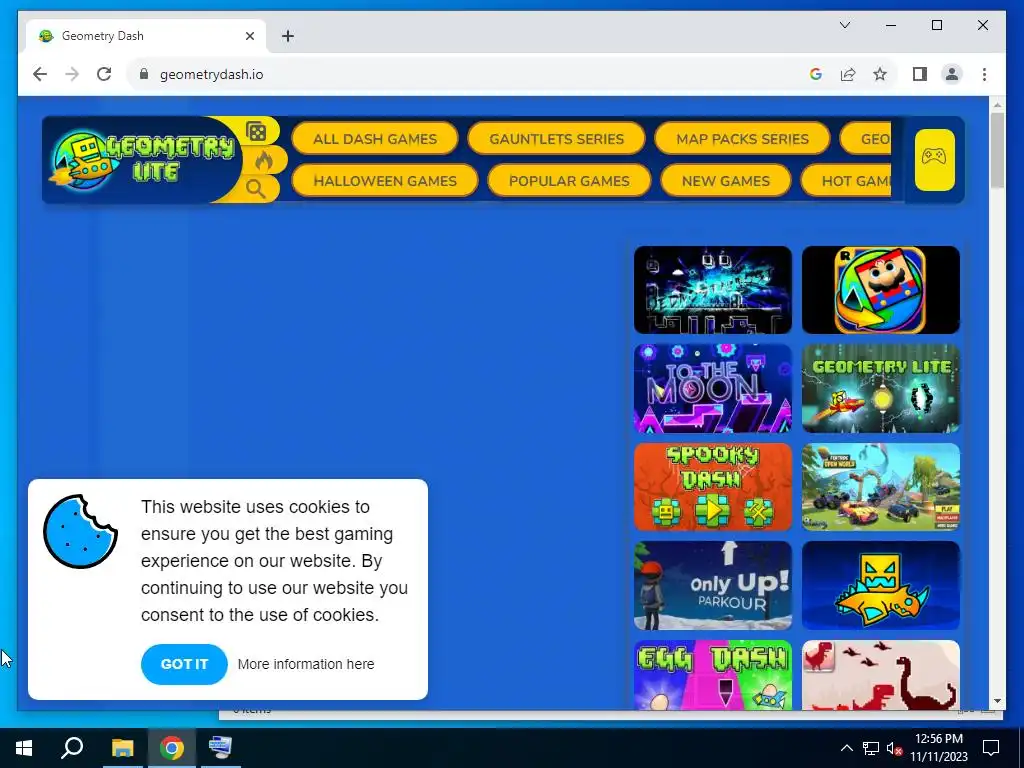Click the Geometry Lite logo
Image resolution: width=1024 pixels, height=768 pixels.
pyautogui.click(x=143, y=160)
